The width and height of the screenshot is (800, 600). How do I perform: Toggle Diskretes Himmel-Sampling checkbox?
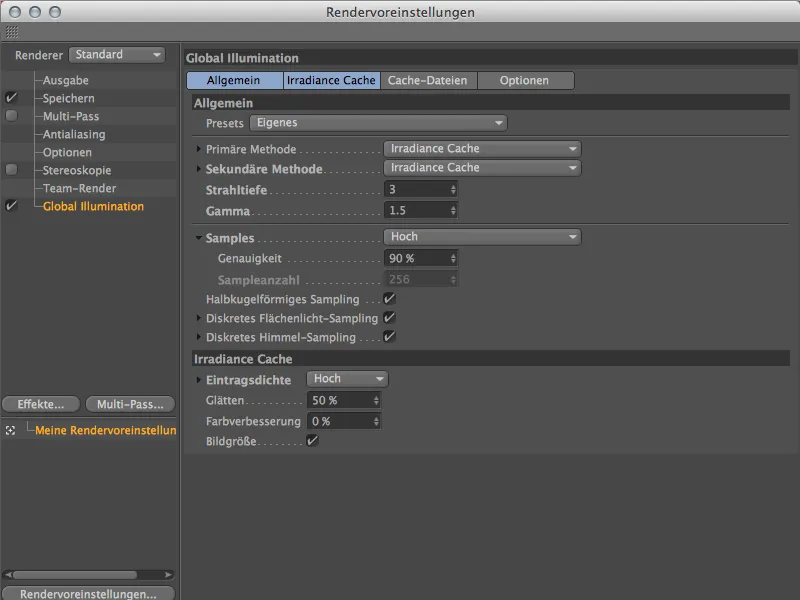click(389, 336)
